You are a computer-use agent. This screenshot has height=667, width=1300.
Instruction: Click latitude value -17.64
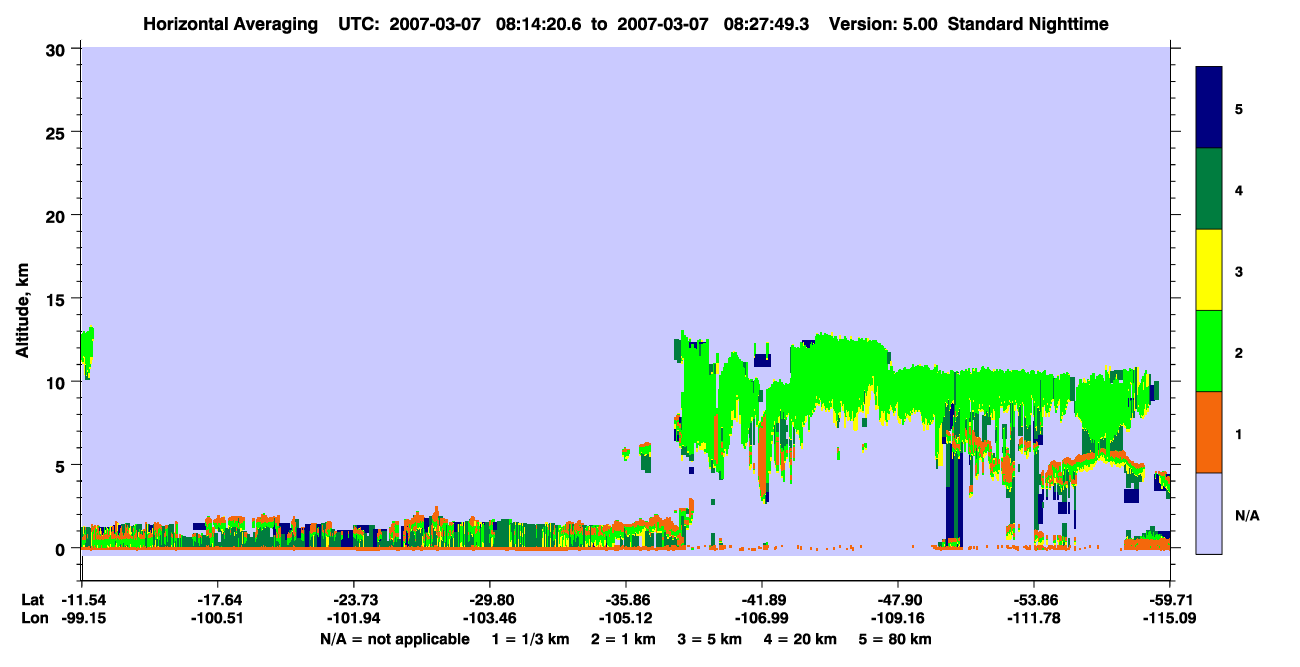[x=218, y=600]
